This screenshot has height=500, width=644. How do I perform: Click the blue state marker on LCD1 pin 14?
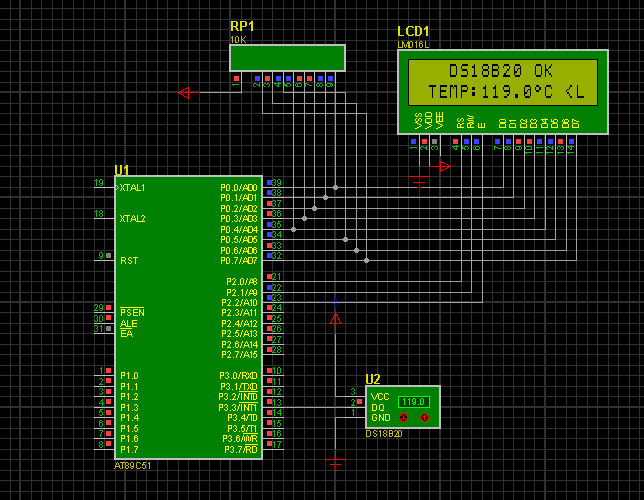[571, 142]
